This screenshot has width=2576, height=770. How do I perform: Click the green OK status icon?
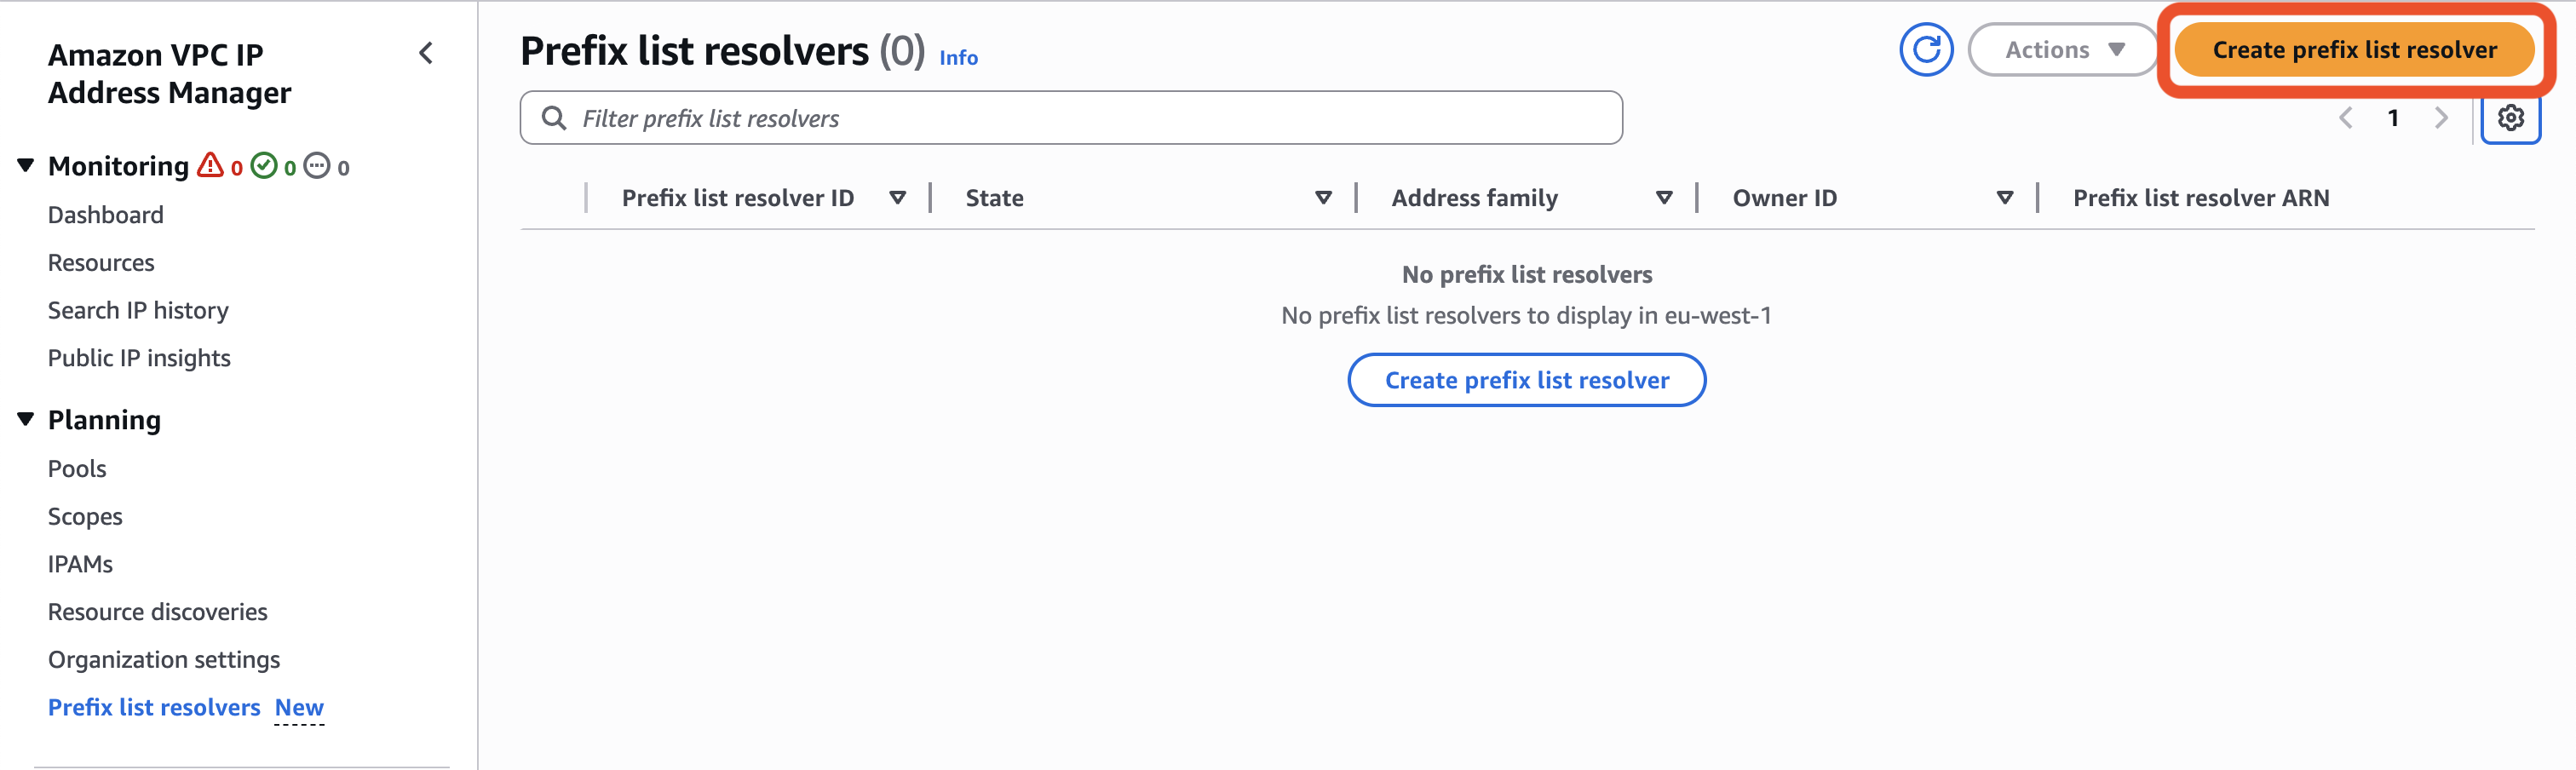(264, 165)
